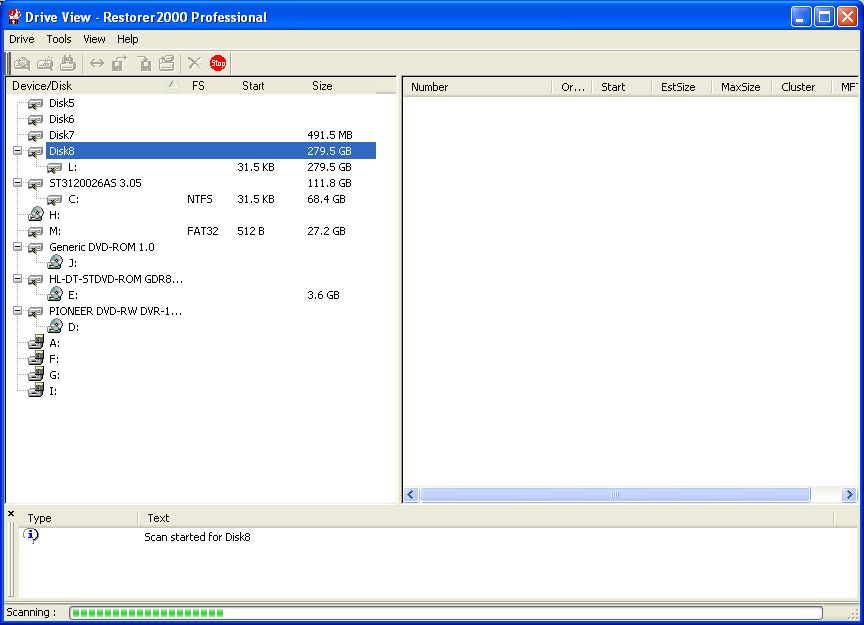
Task: Click the open image toolbar icon
Action: (x=144, y=63)
